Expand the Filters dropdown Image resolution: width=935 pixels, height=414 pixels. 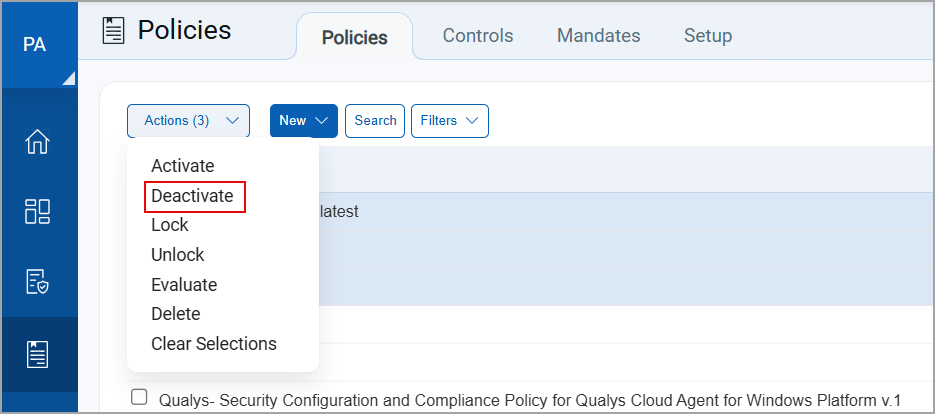(450, 121)
